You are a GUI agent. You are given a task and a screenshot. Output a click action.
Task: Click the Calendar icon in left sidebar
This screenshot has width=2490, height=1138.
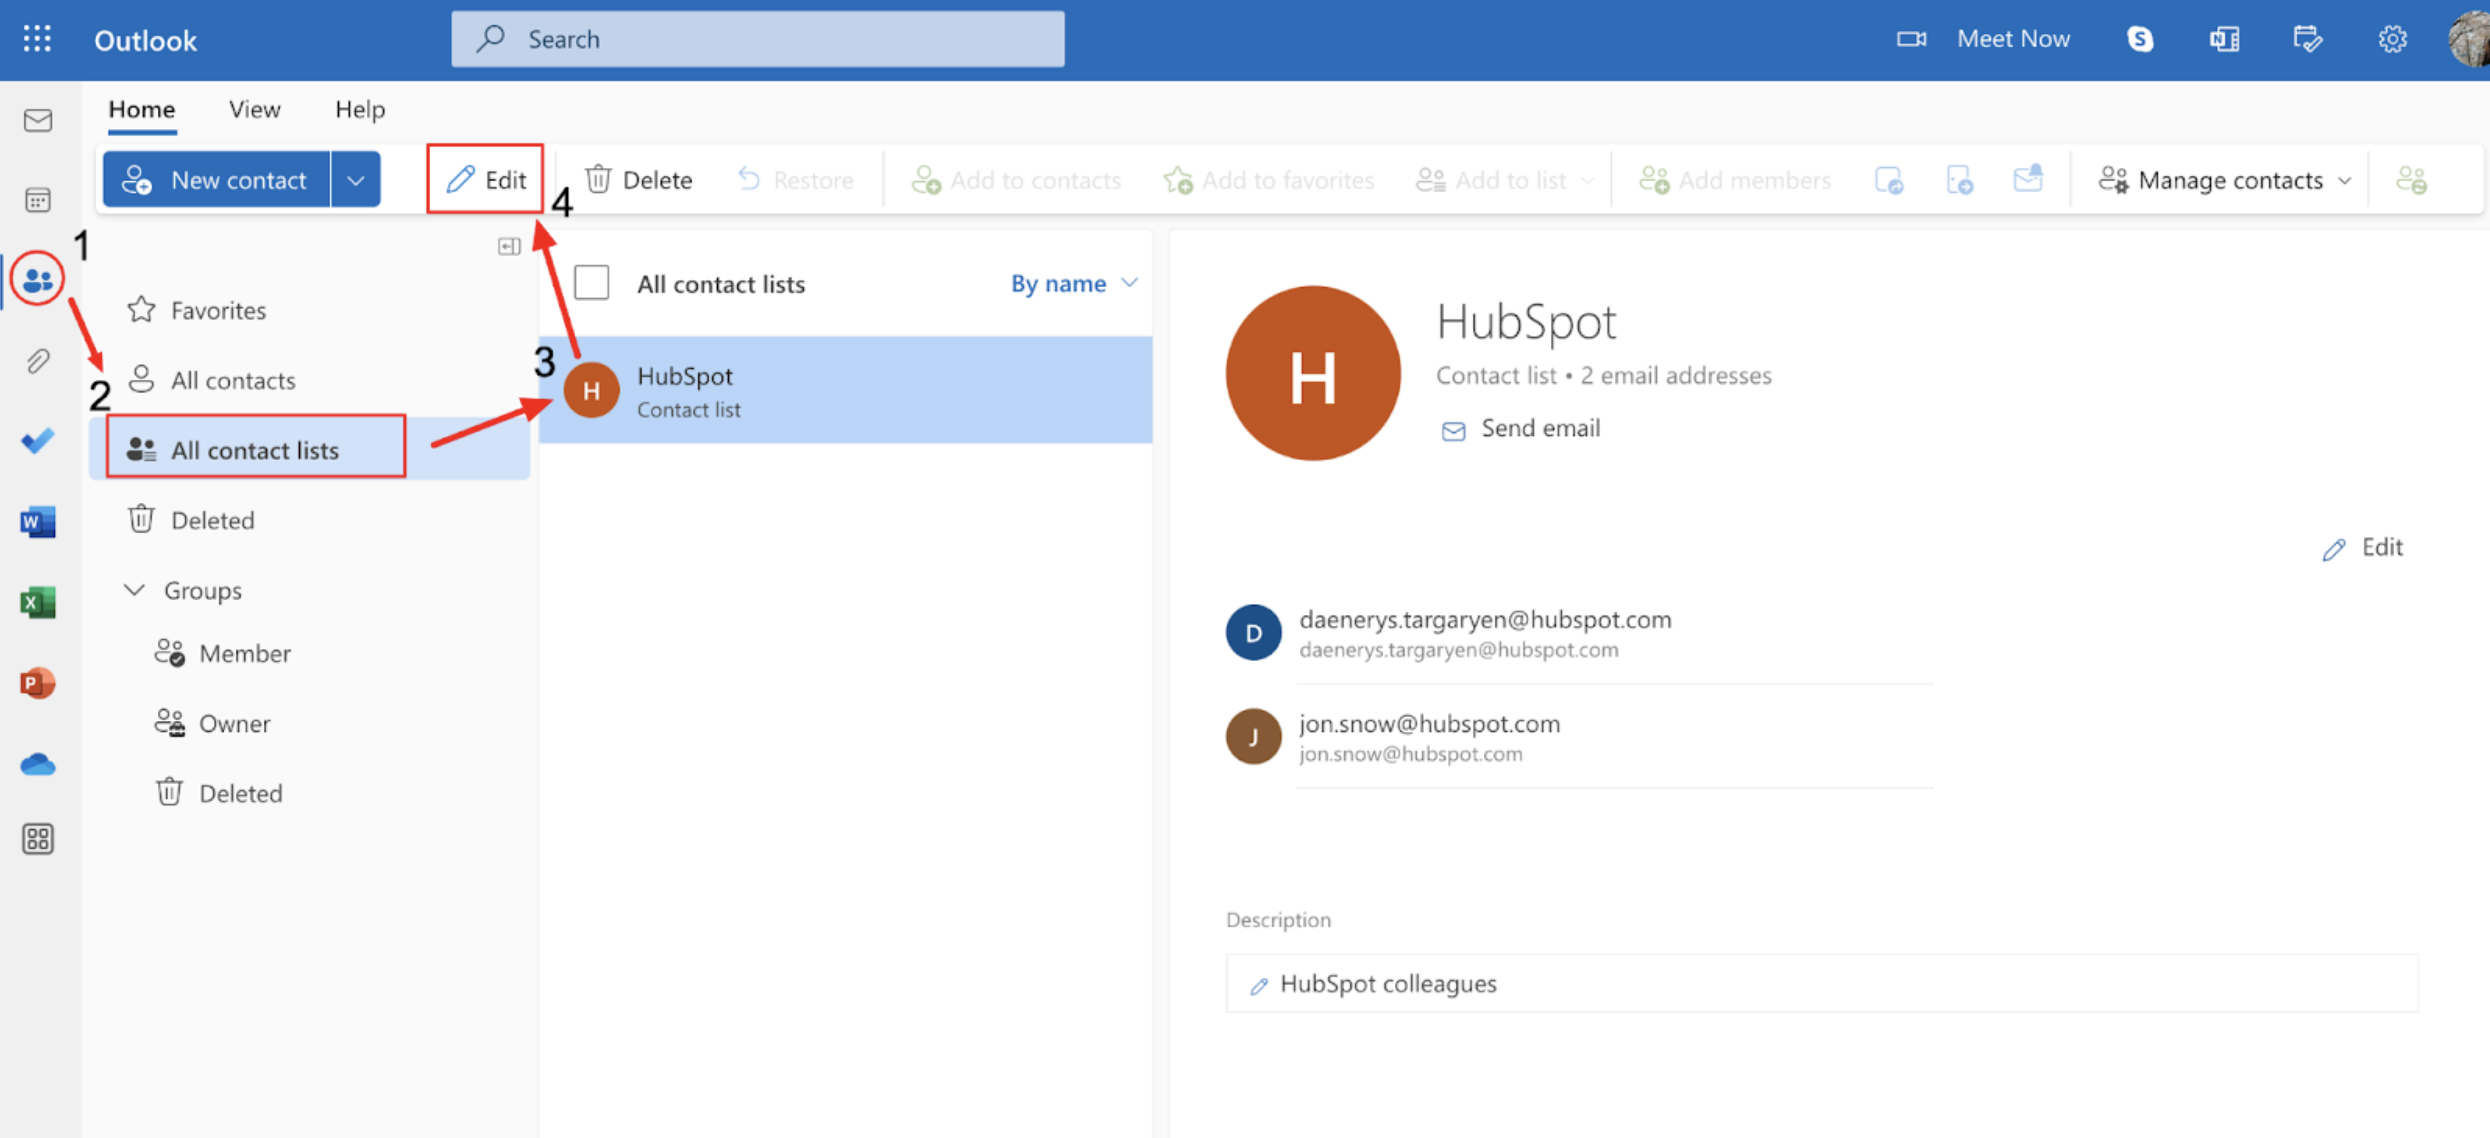pos(38,198)
